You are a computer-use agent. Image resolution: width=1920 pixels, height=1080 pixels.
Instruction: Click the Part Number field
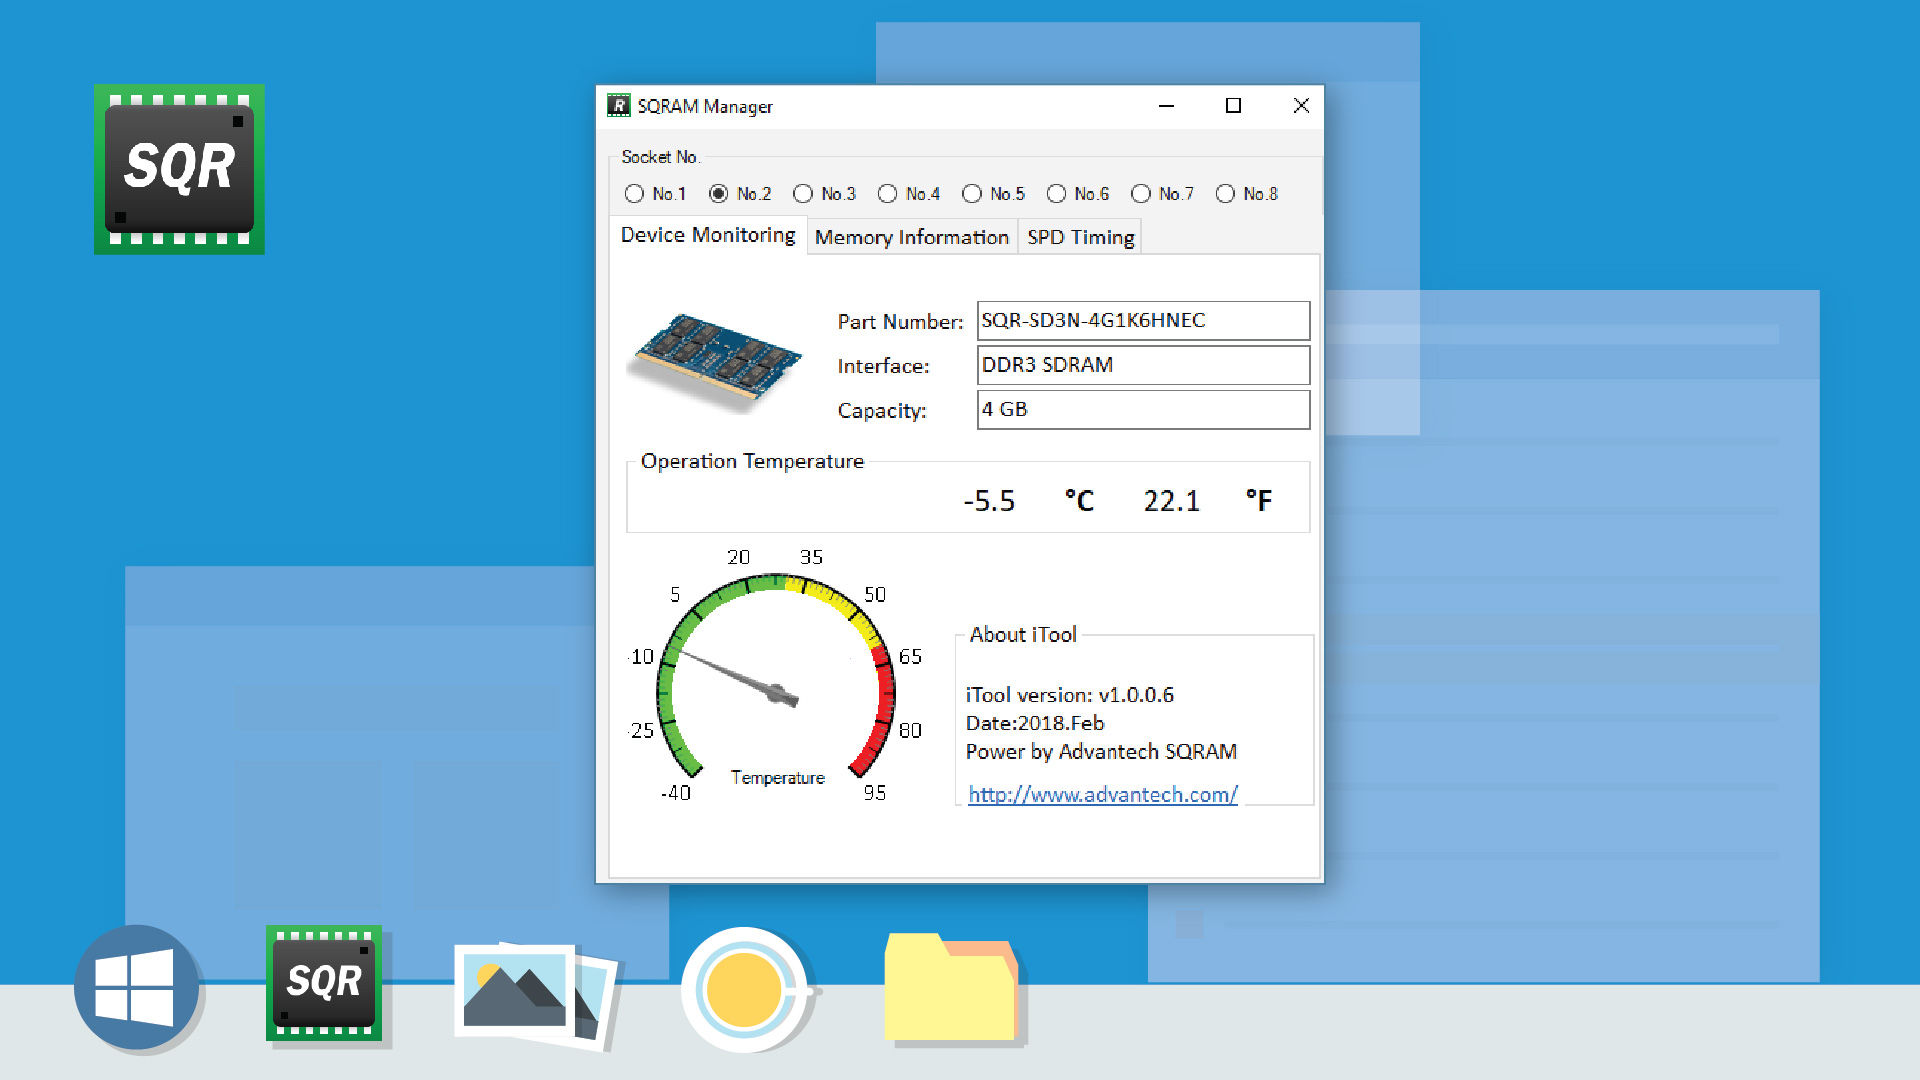click(x=1143, y=321)
